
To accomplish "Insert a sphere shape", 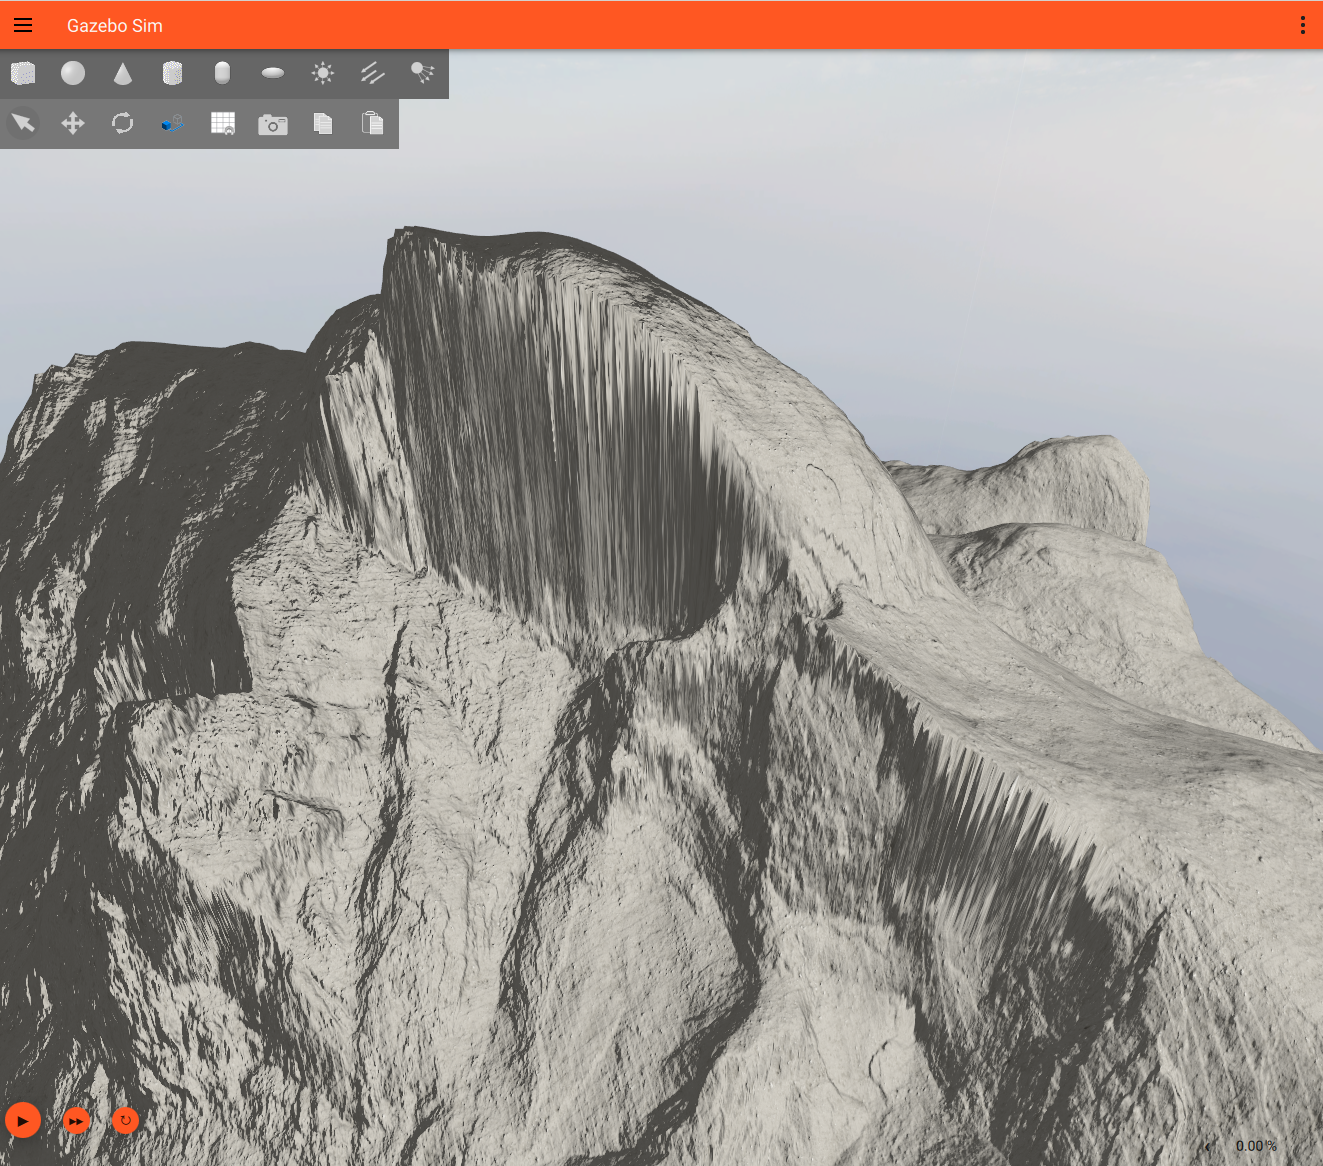I will click(73, 73).
